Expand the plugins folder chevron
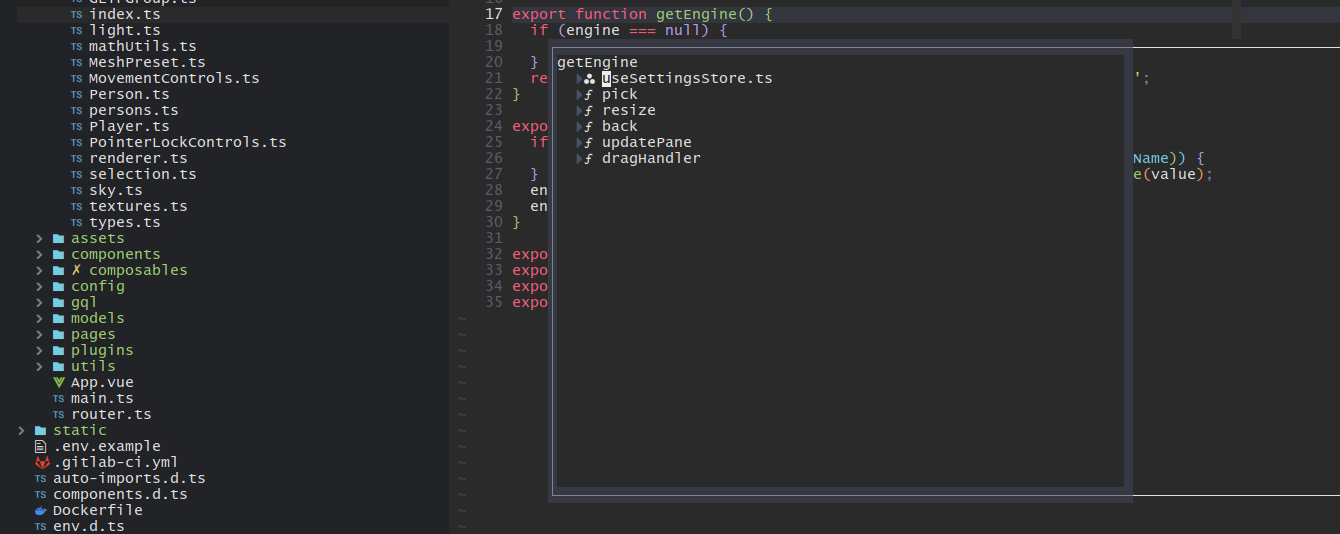Image resolution: width=1340 pixels, height=534 pixels. tap(40, 351)
